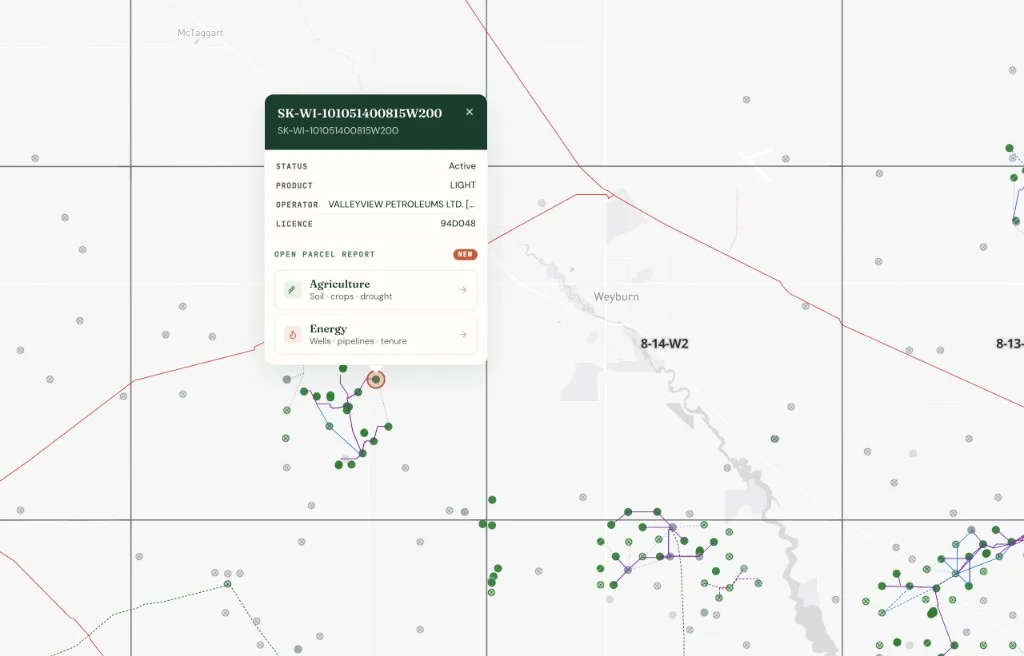Open the Energy parcel report card

pyautogui.click(x=376, y=335)
